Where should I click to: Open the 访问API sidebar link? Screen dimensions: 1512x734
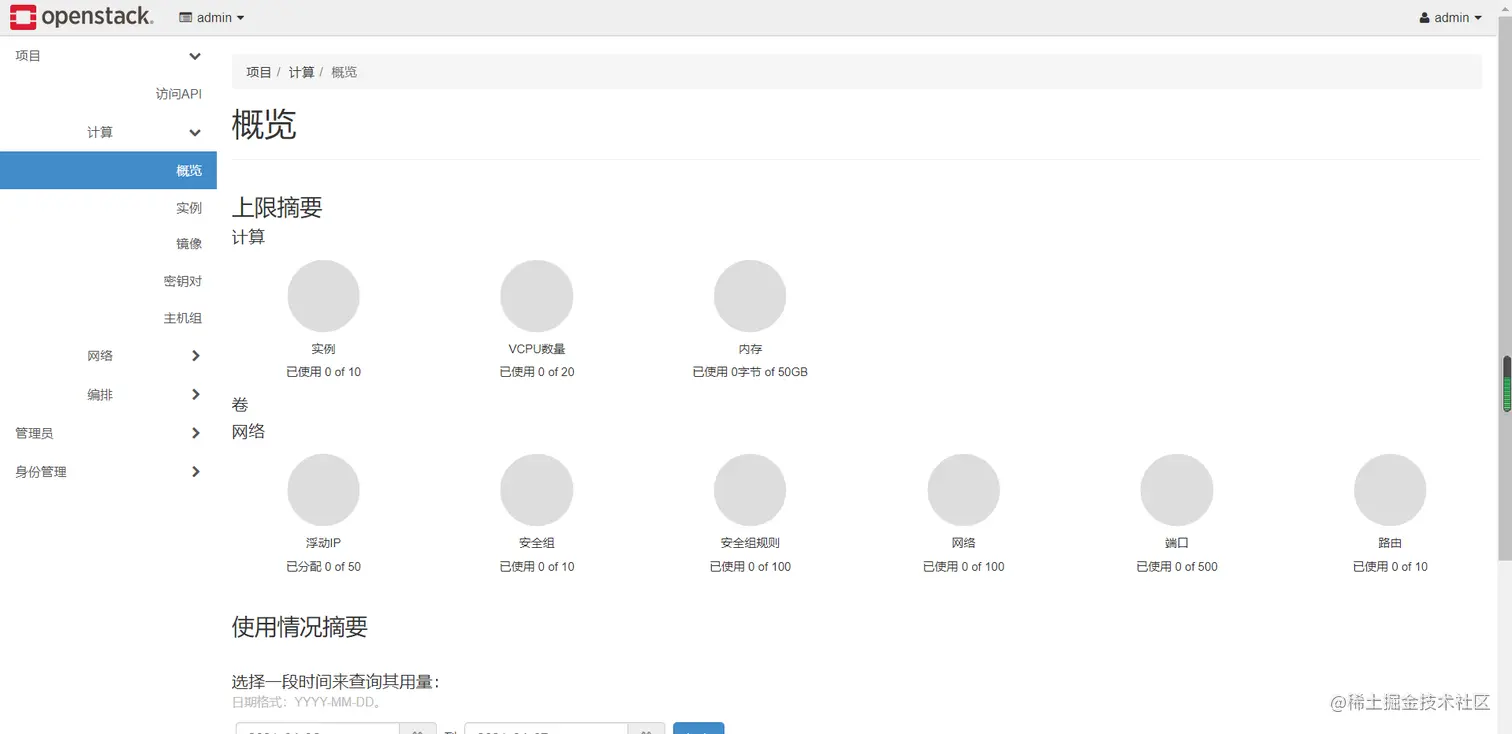(x=179, y=94)
